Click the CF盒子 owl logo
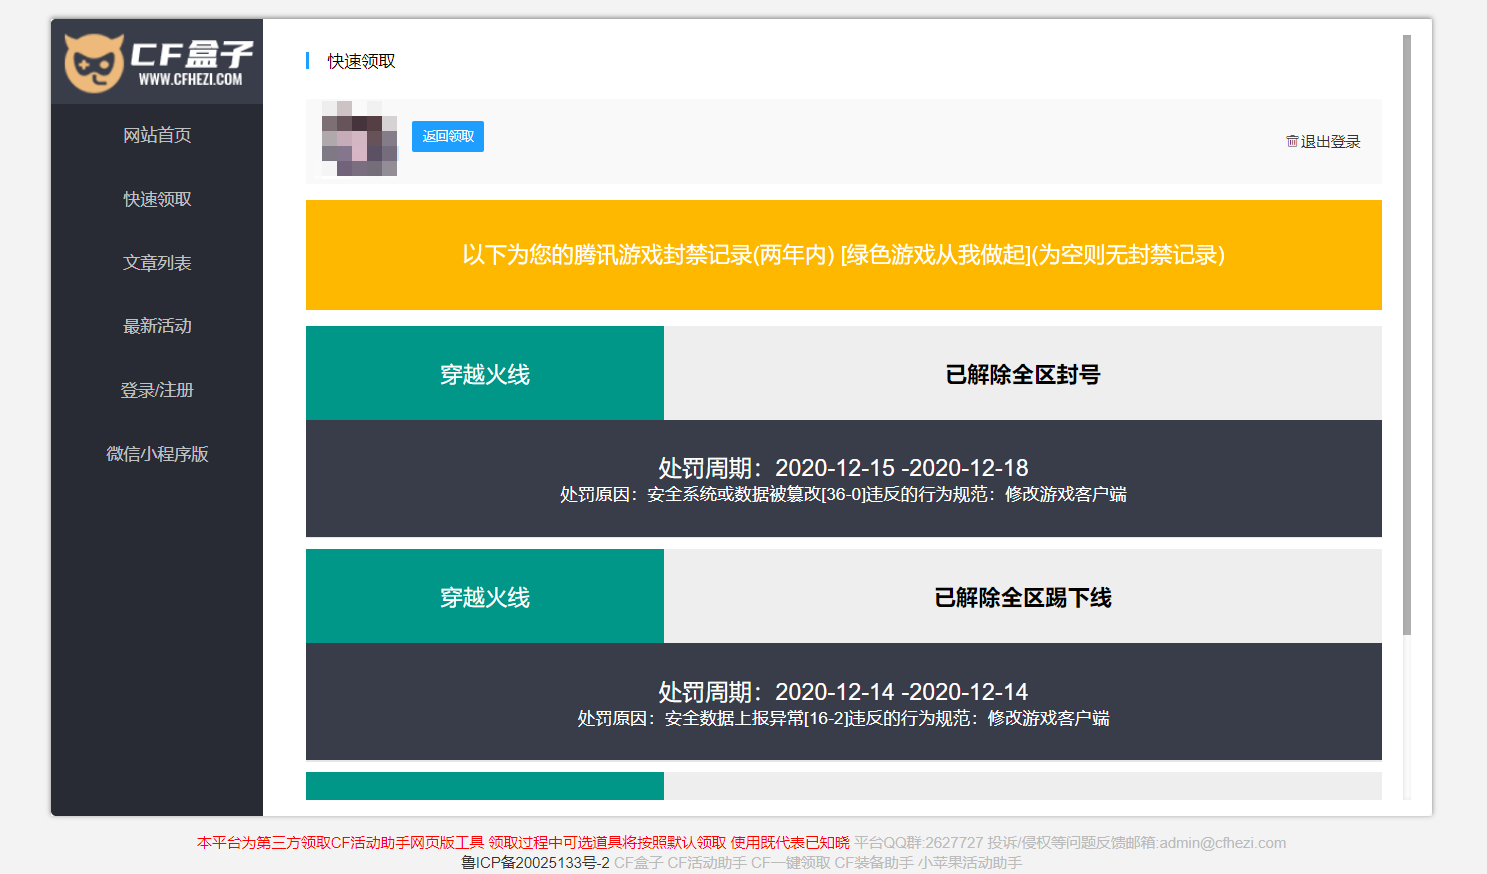 [x=157, y=62]
